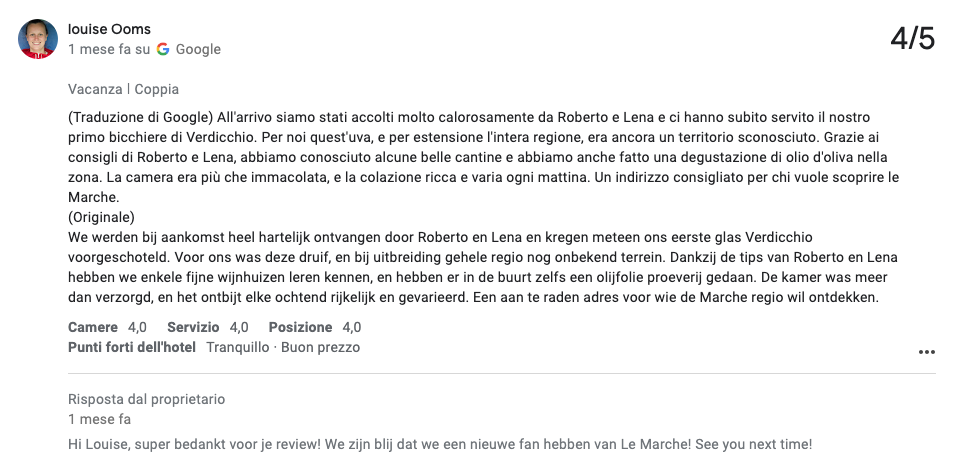Click the Vacanza | Coppia trip type

(x=123, y=89)
